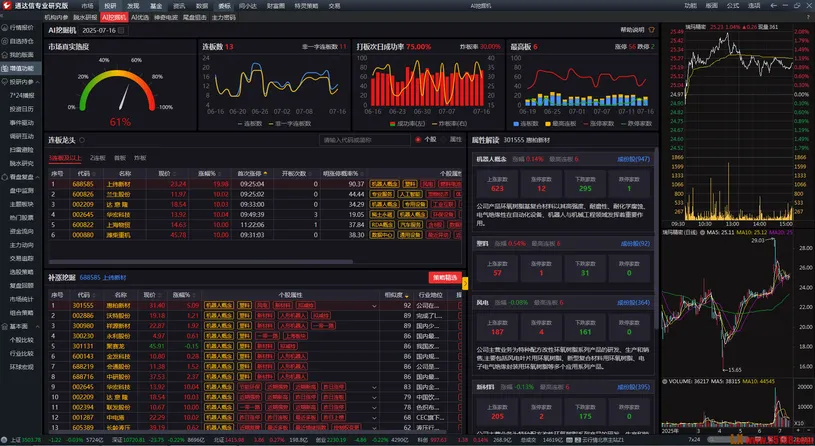Select the 增值功能 sidebar icon
The width and height of the screenshot is (815, 446).
[x=5, y=68]
